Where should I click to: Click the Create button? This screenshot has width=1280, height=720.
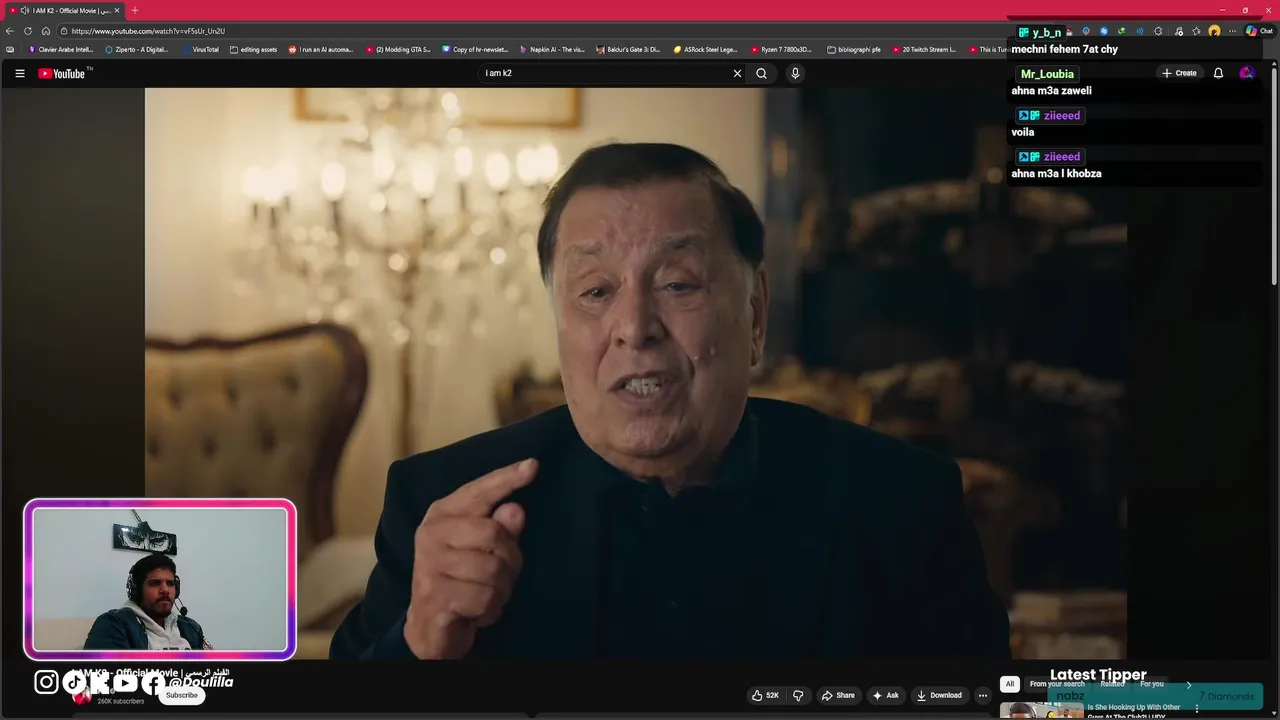1179,73
